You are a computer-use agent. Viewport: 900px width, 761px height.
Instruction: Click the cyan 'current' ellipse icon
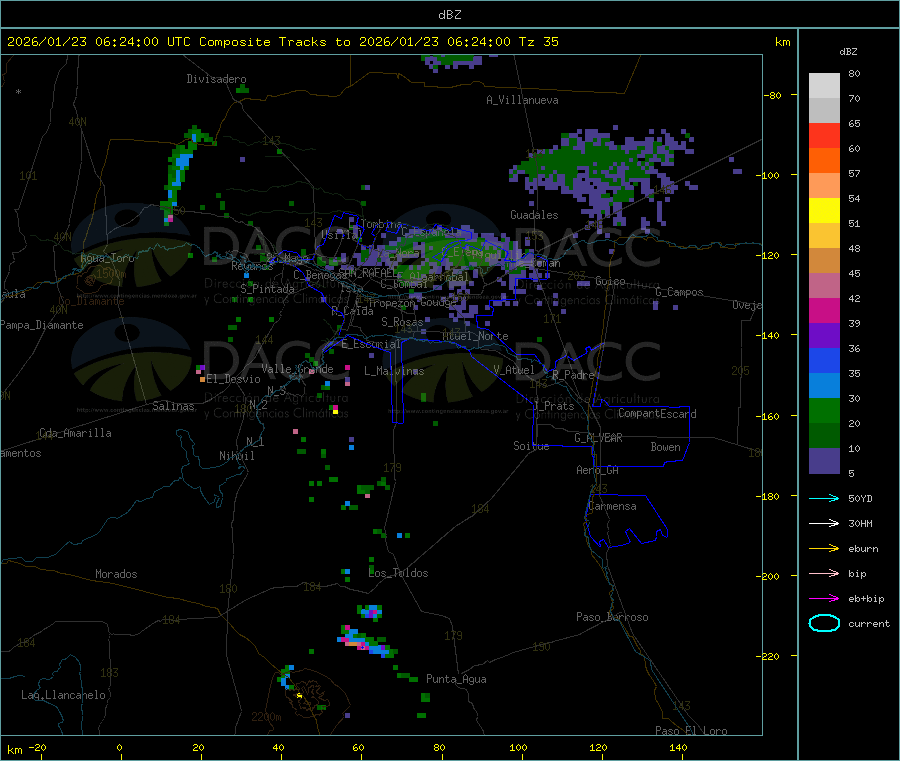click(824, 623)
